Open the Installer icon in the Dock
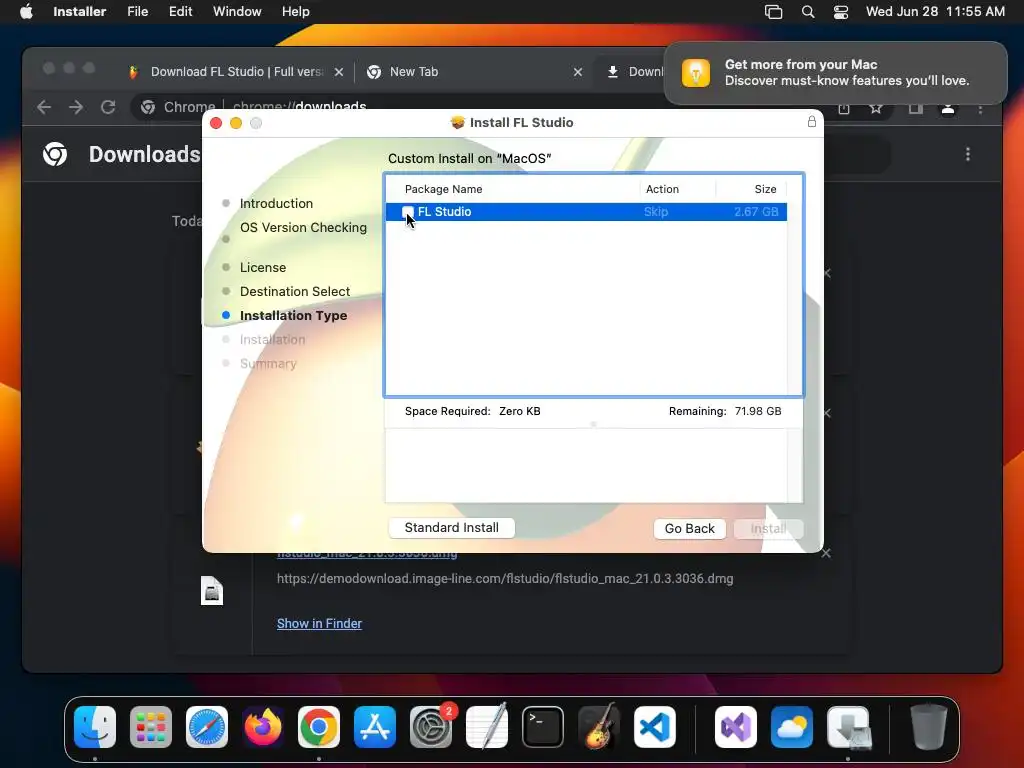The image size is (1024, 768). (x=848, y=727)
